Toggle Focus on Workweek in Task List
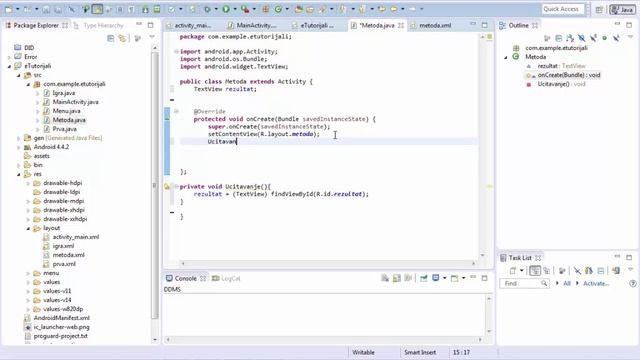Image resolution: width=640 pixels, height=360 pixels. click(562, 271)
